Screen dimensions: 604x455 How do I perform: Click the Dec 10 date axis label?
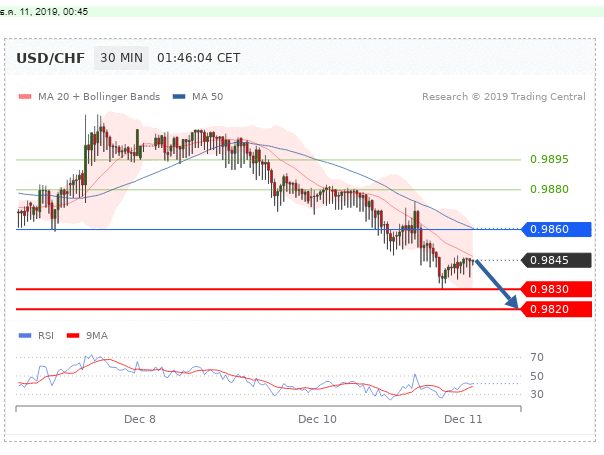tap(317, 419)
